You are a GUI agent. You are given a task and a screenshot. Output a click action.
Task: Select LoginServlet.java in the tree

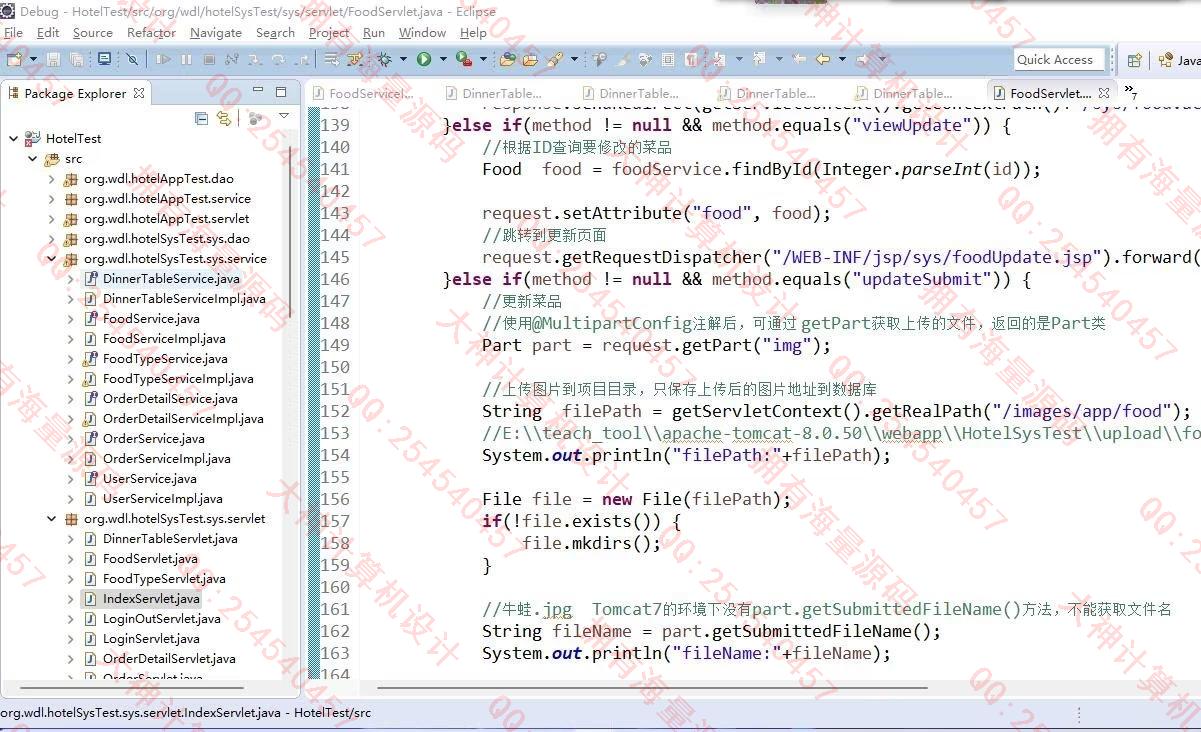151,638
